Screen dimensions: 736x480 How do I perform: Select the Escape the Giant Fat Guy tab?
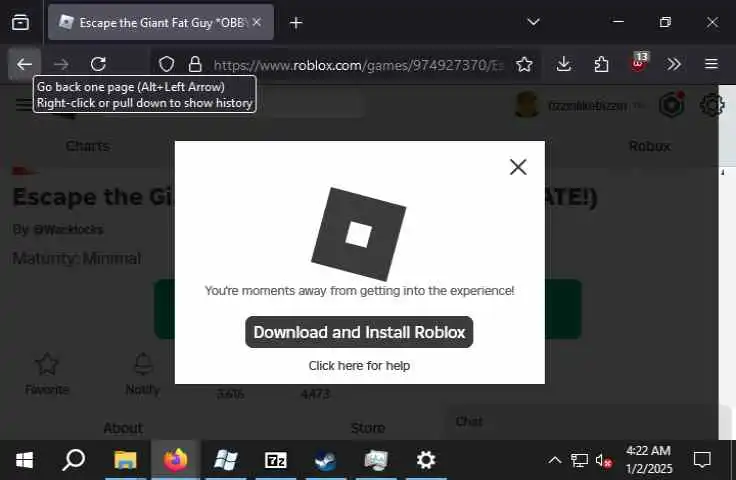coord(161,23)
